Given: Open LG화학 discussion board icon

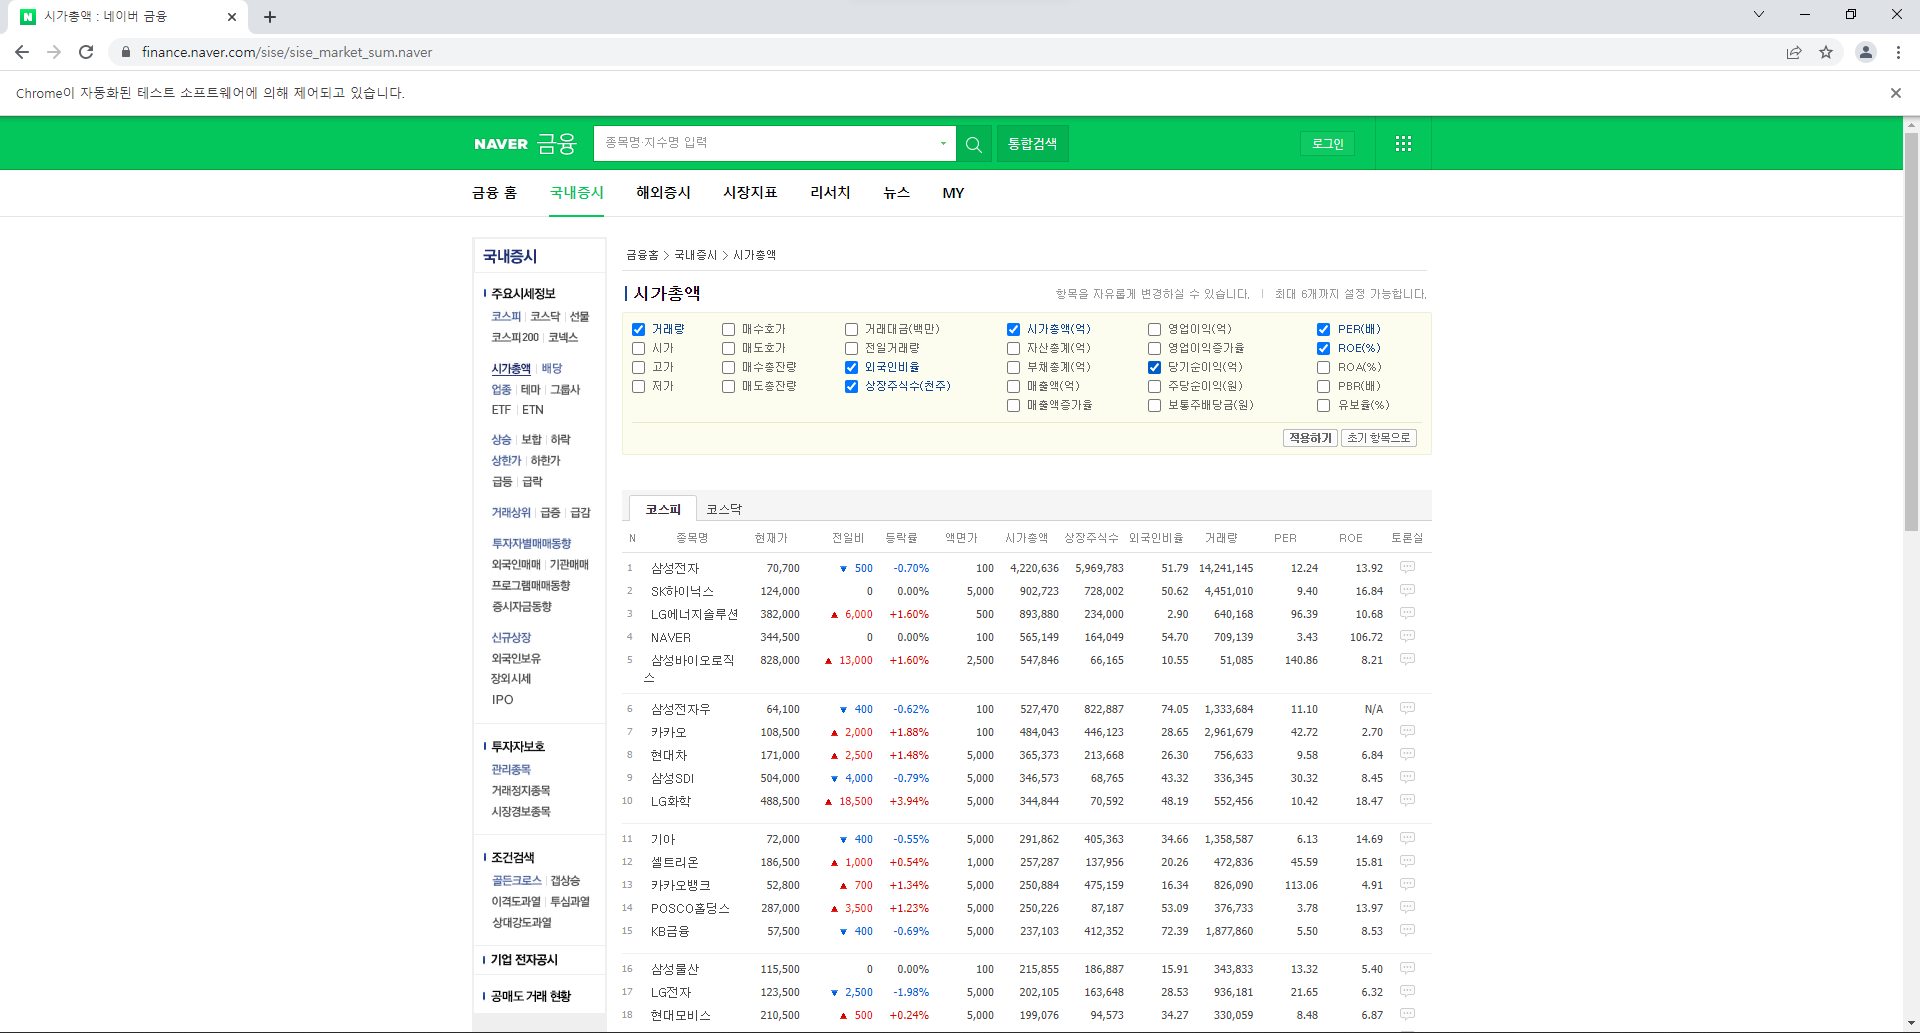Looking at the screenshot, I should point(1407,800).
